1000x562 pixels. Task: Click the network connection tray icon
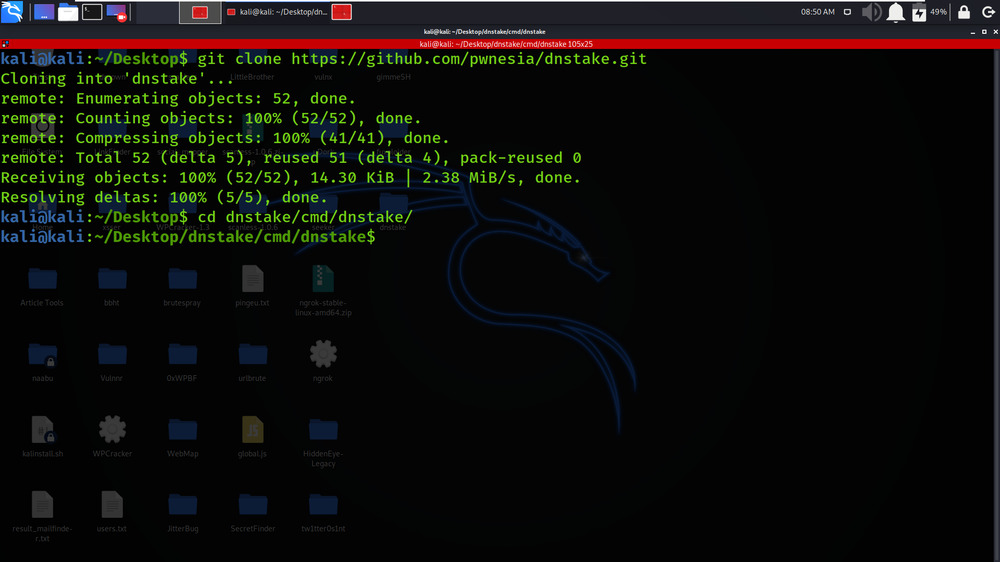(847, 12)
